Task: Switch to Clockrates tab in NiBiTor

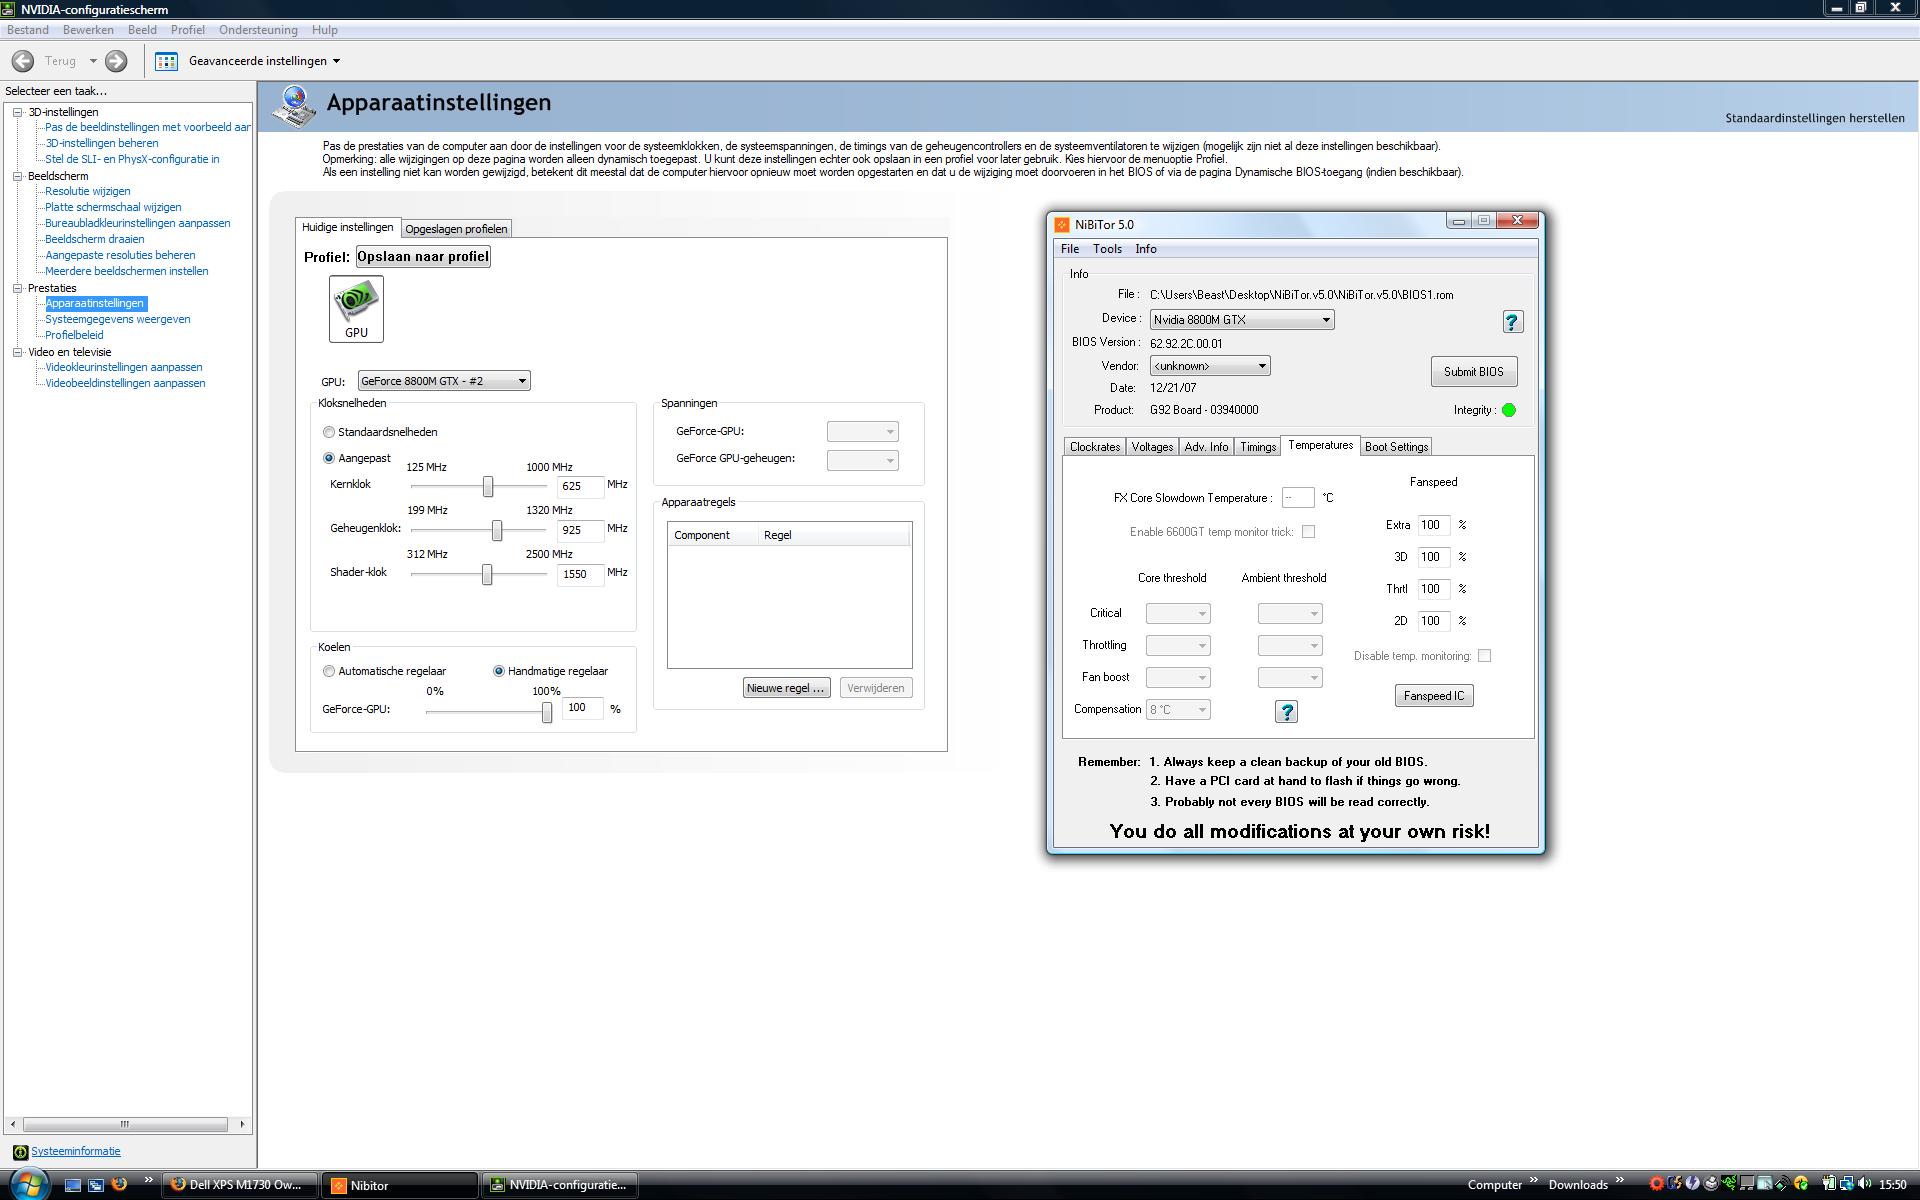Action: [x=1095, y=447]
